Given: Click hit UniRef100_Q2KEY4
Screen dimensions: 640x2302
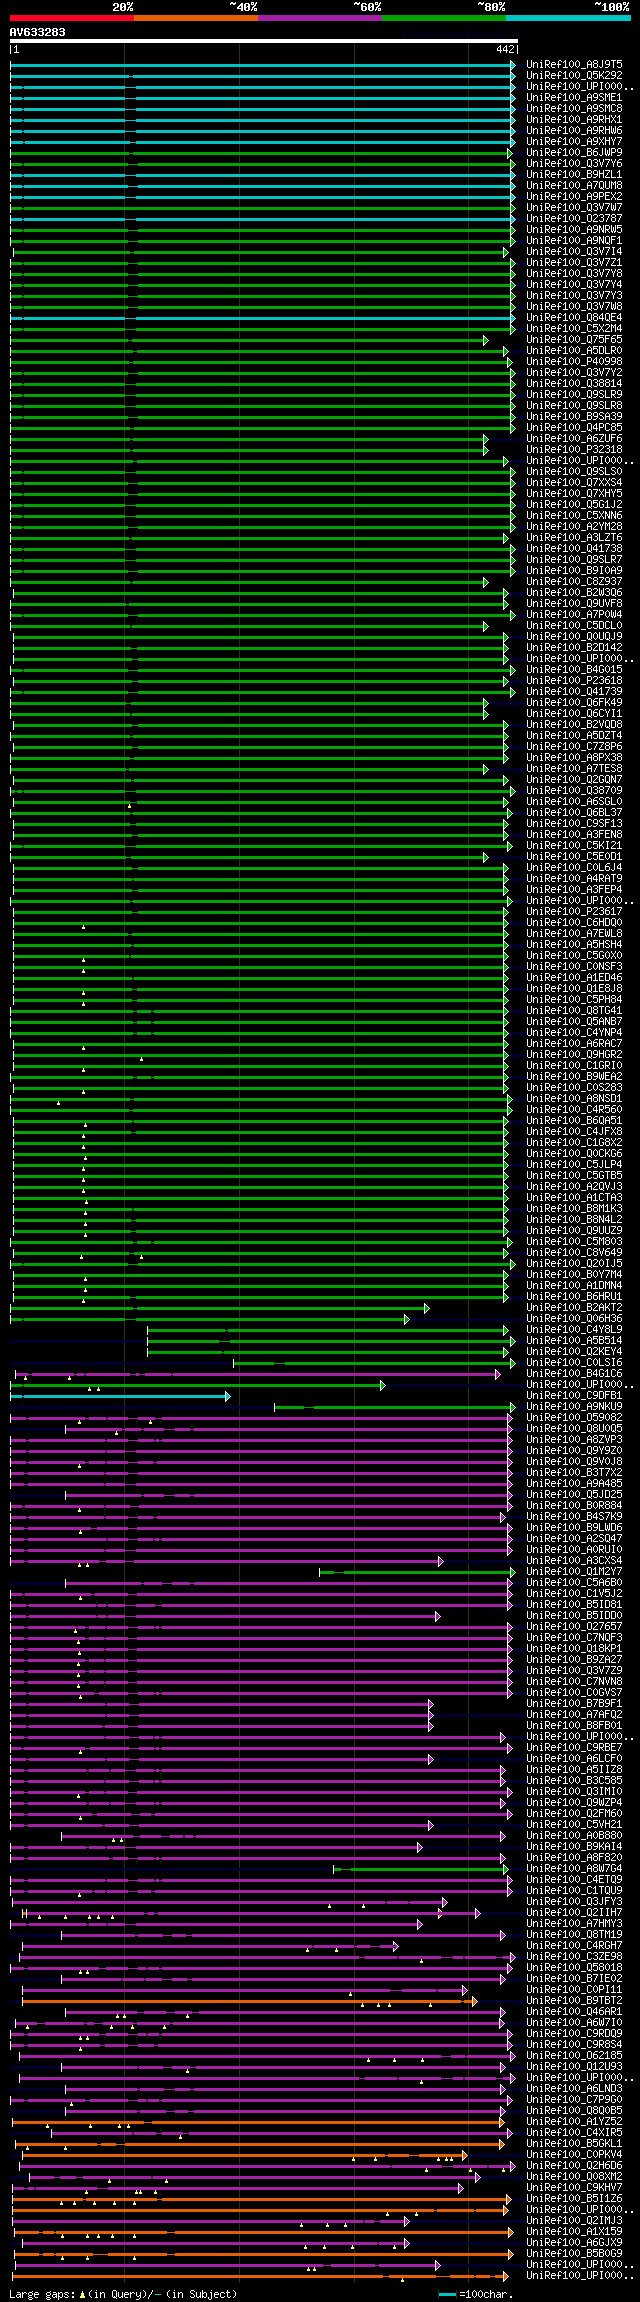Looking at the screenshot, I should pos(574,1351).
